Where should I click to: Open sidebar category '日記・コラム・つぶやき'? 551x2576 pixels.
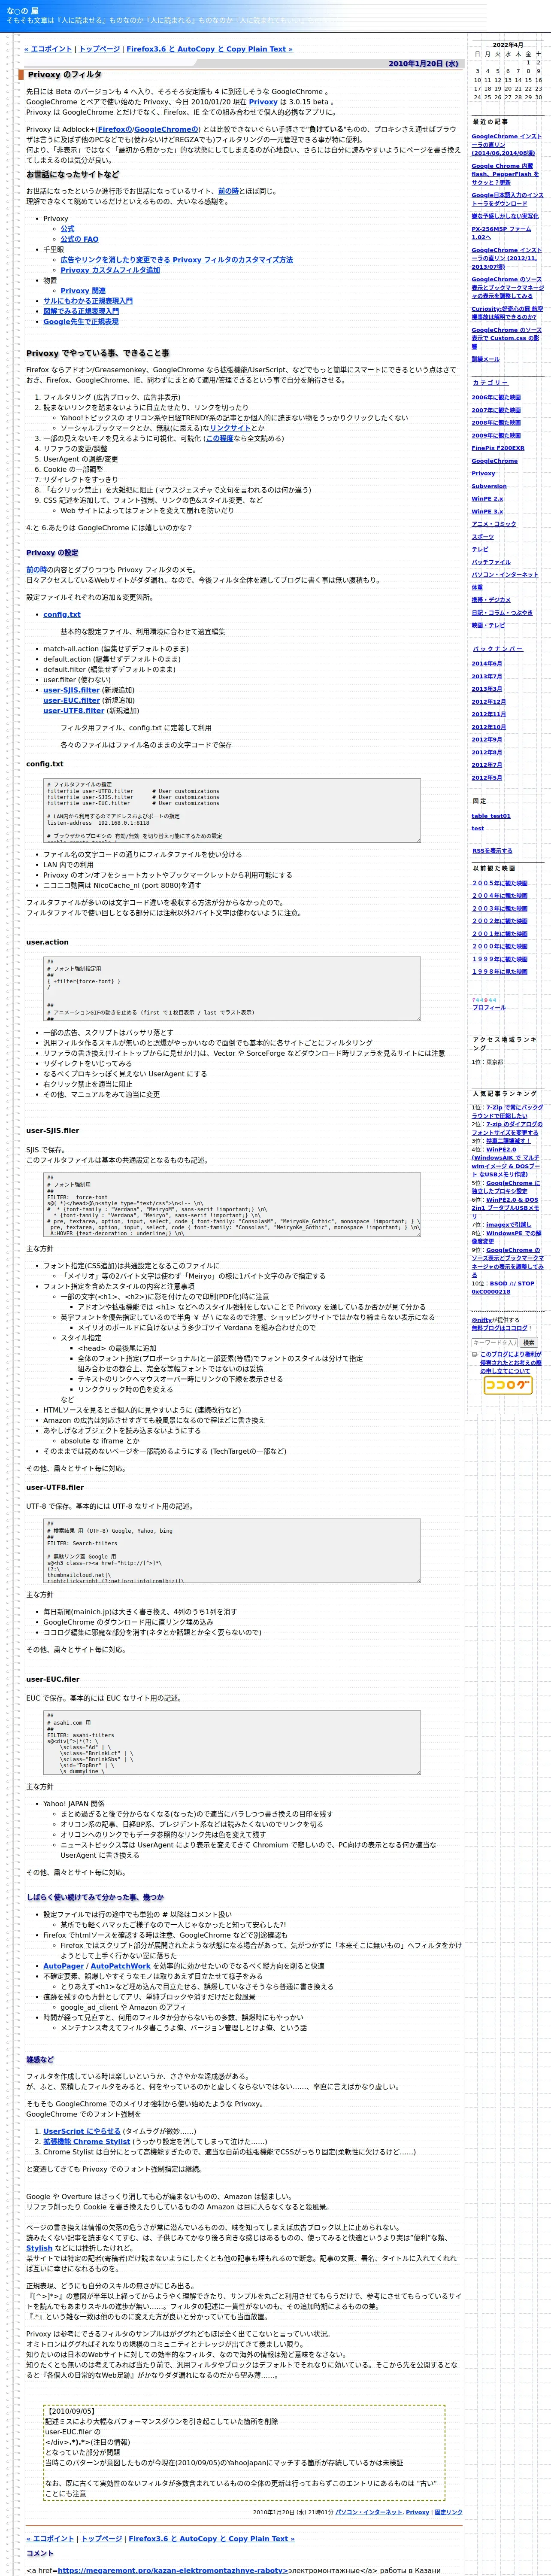pos(503,613)
